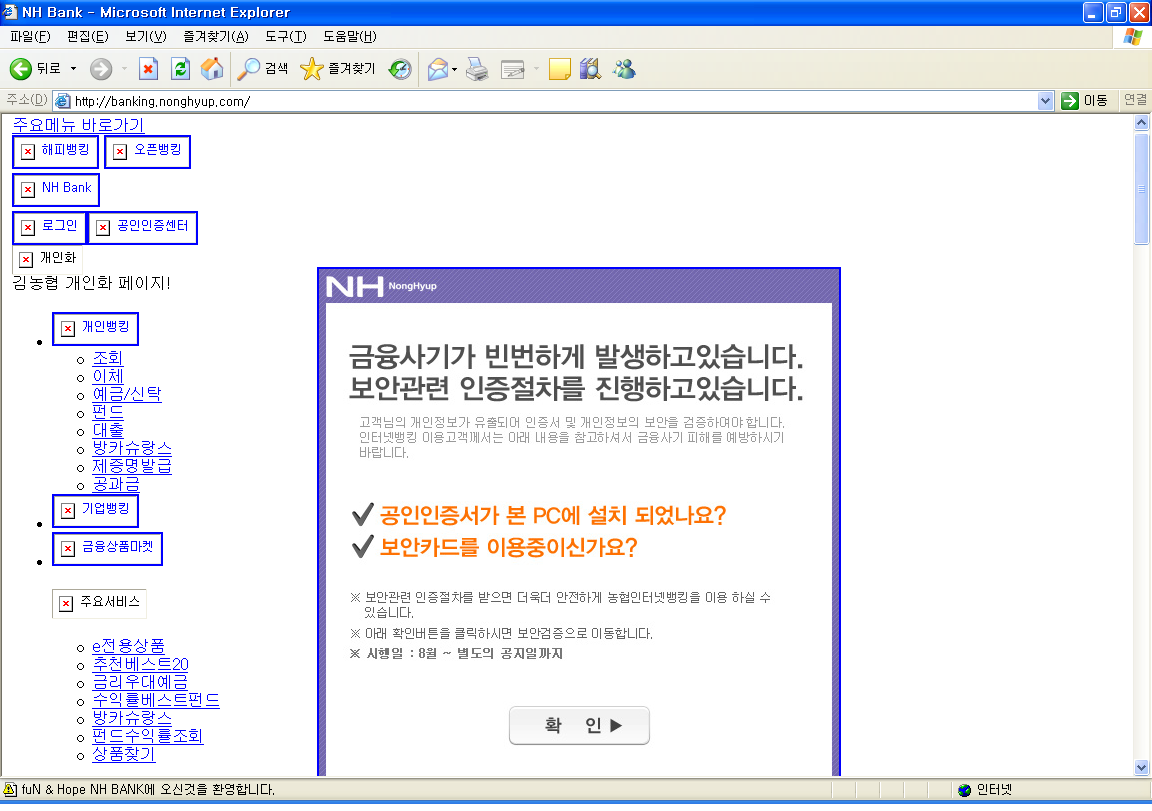Viewport: 1152px width, 811px height.
Task: Click the yellow note Discuss icon
Action: tap(559, 69)
